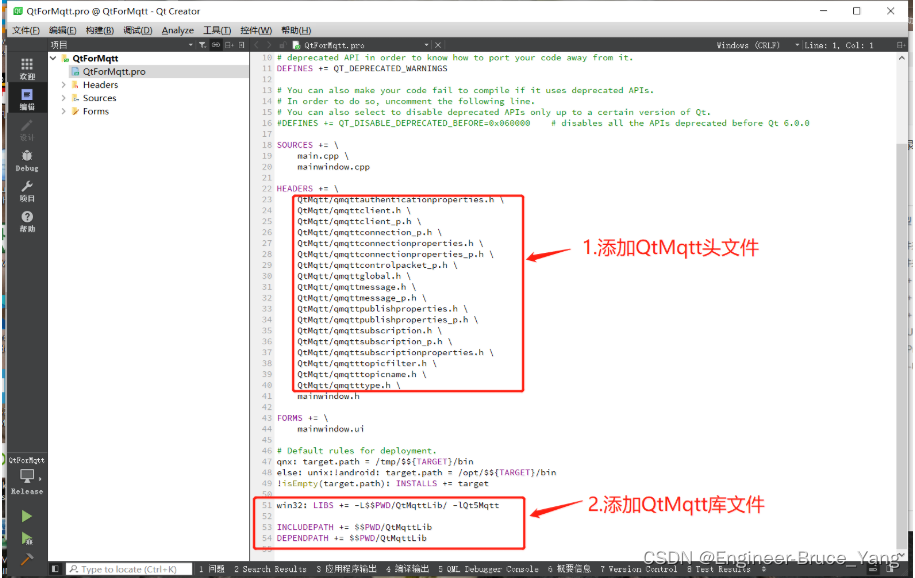
Task: Go back in editor navigation history
Action: (x=256, y=45)
